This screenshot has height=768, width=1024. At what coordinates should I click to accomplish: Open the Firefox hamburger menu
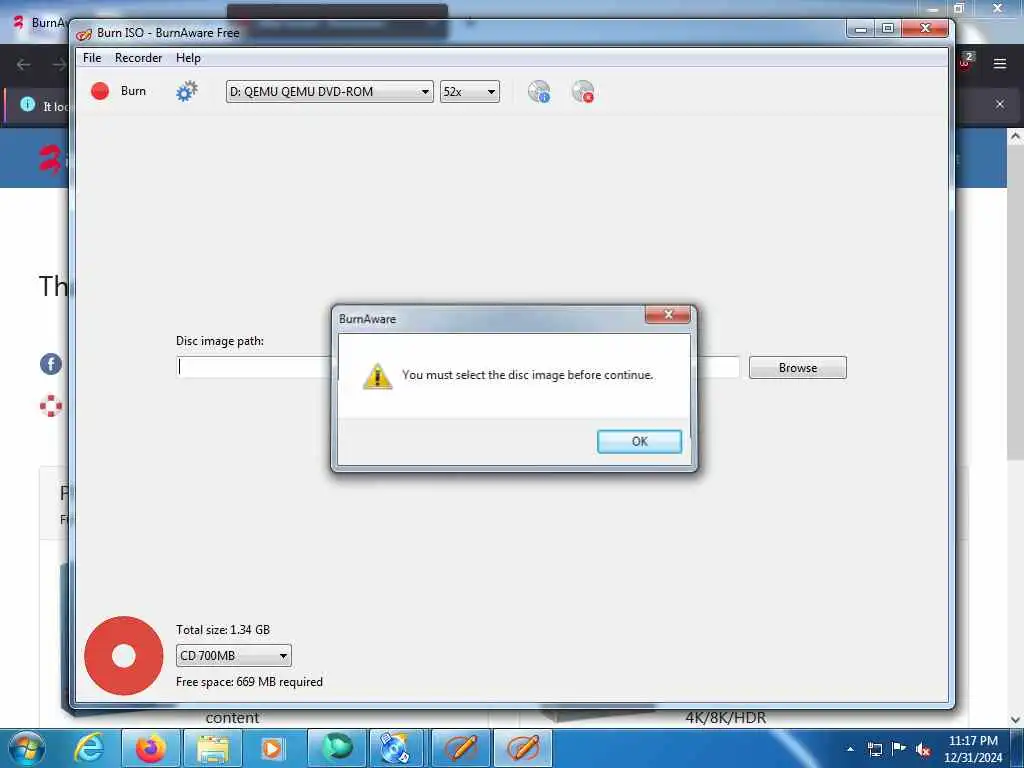[x=1000, y=64]
